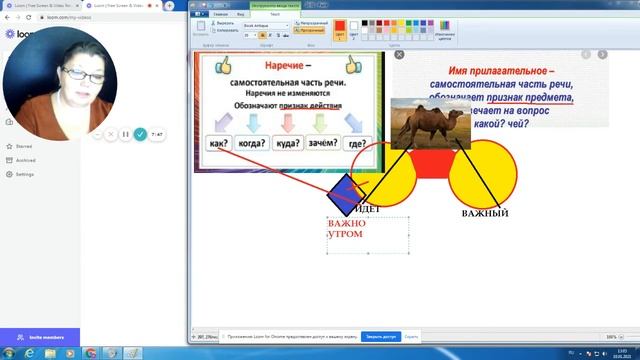
Task: Pick the green swatch in the palette
Action: [x=409, y=23]
